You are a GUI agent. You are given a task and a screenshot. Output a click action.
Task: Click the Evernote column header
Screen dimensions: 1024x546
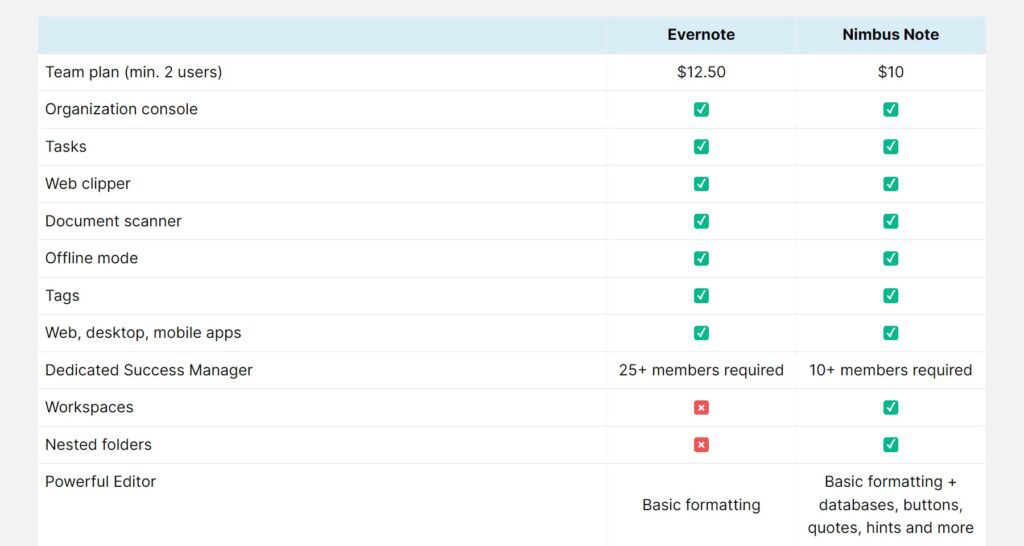coord(701,35)
